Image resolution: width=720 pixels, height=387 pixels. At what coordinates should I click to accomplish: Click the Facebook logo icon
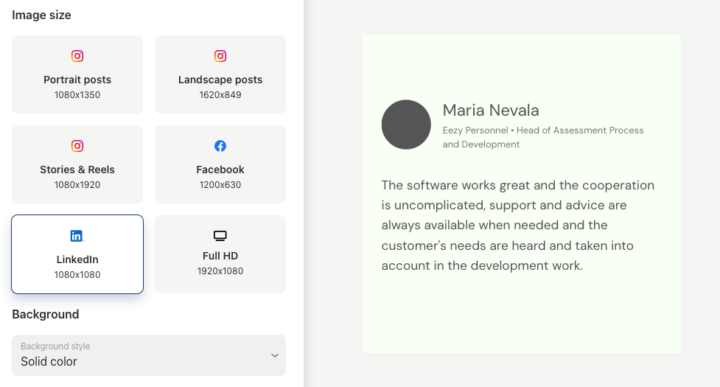point(220,146)
